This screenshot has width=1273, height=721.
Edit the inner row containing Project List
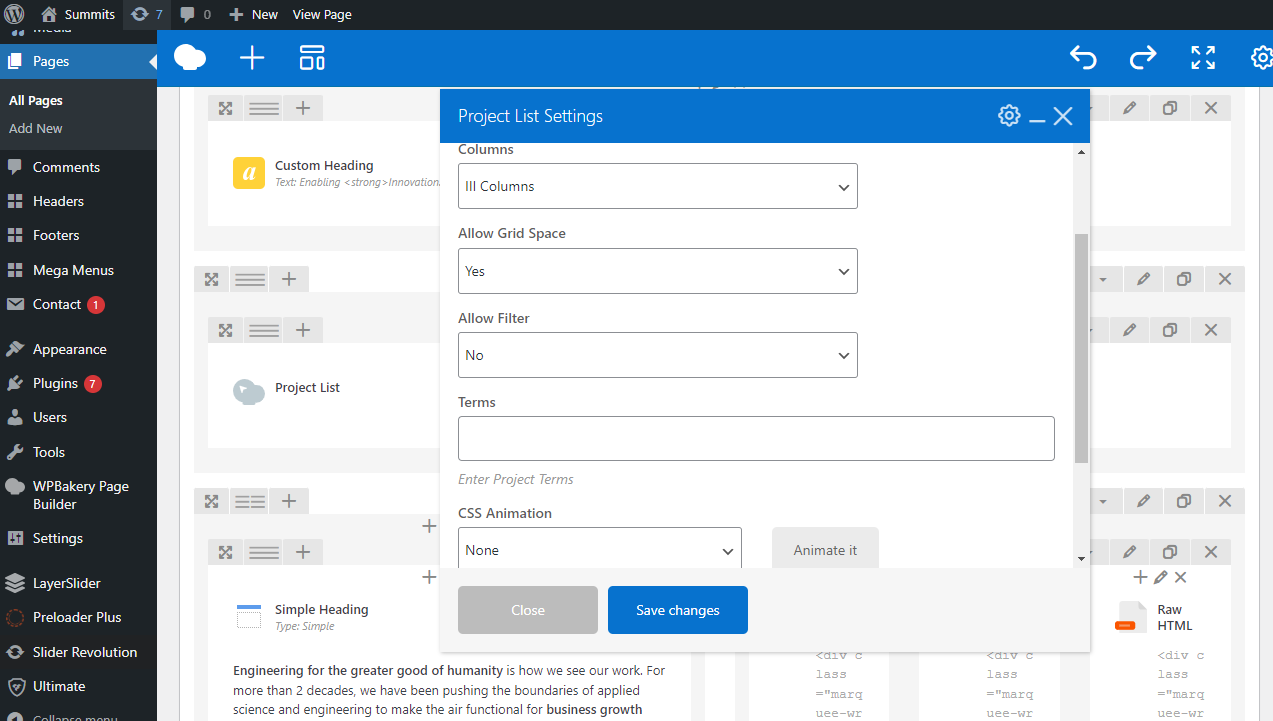(1129, 330)
